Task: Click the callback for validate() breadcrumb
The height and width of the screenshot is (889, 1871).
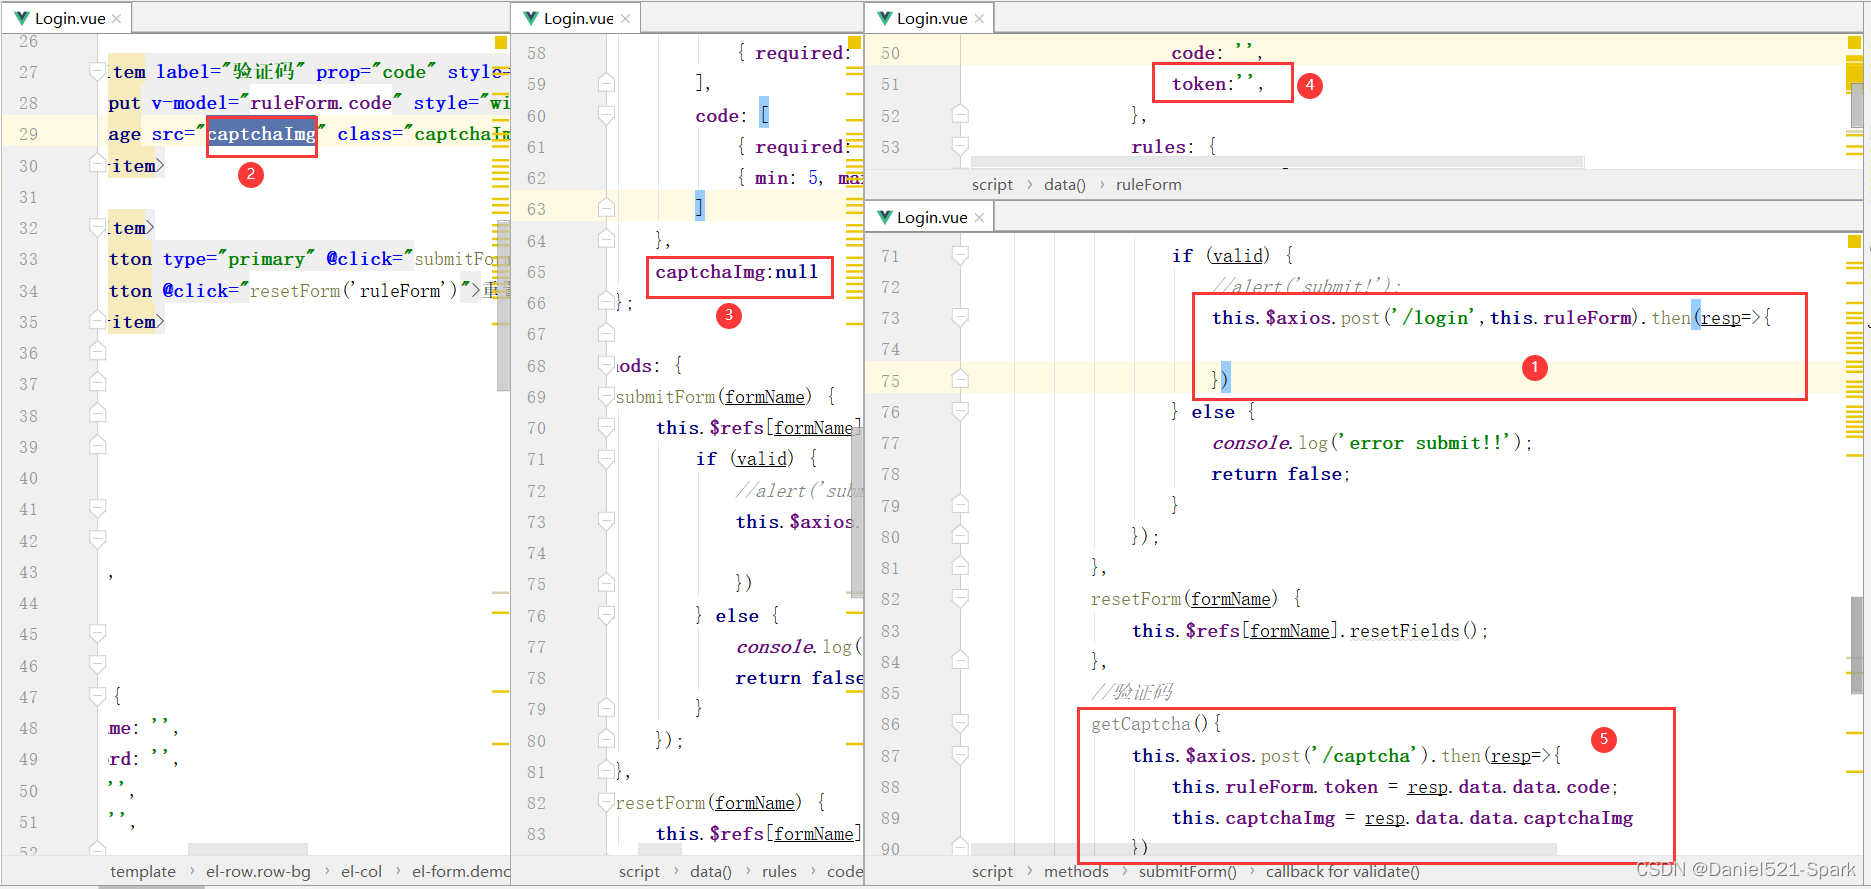Action: click(x=1342, y=872)
